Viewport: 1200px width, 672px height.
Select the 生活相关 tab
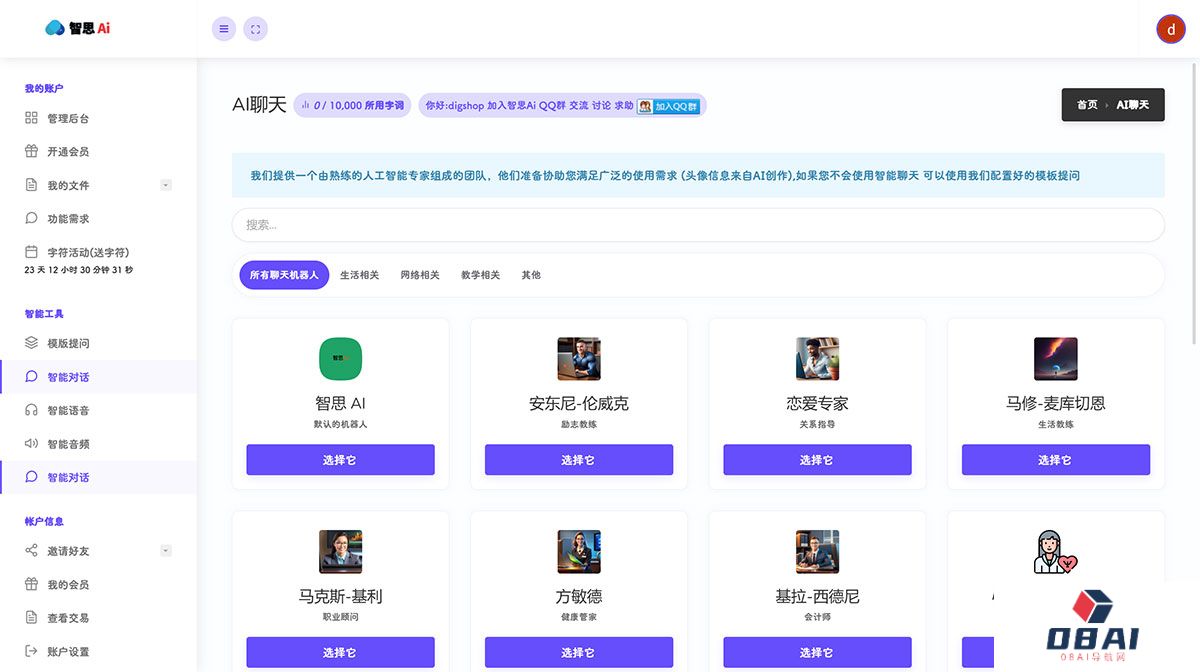coord(360,275)
